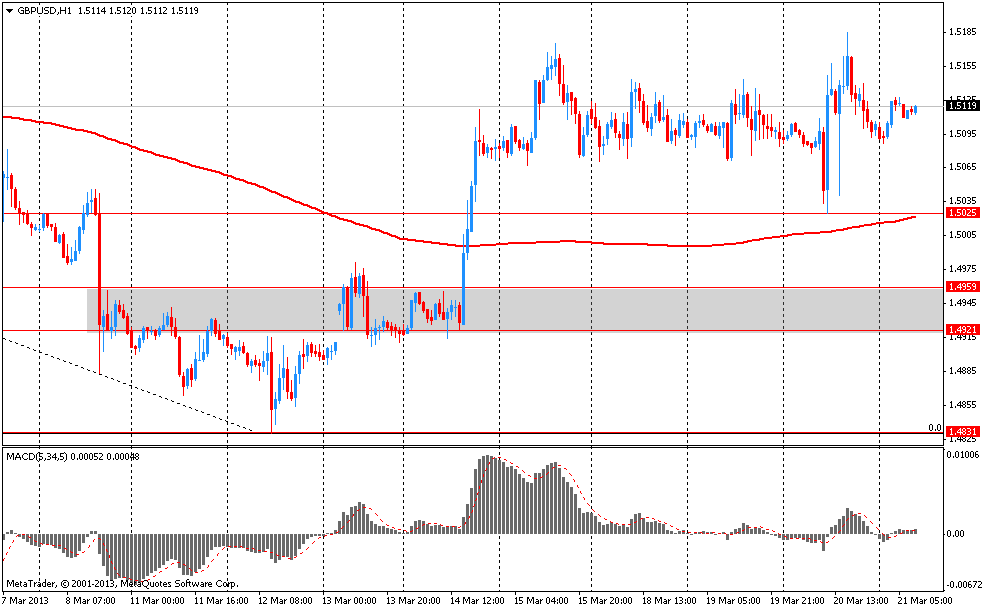Click the 1.5065 price axis value

[x=962, y=167]
